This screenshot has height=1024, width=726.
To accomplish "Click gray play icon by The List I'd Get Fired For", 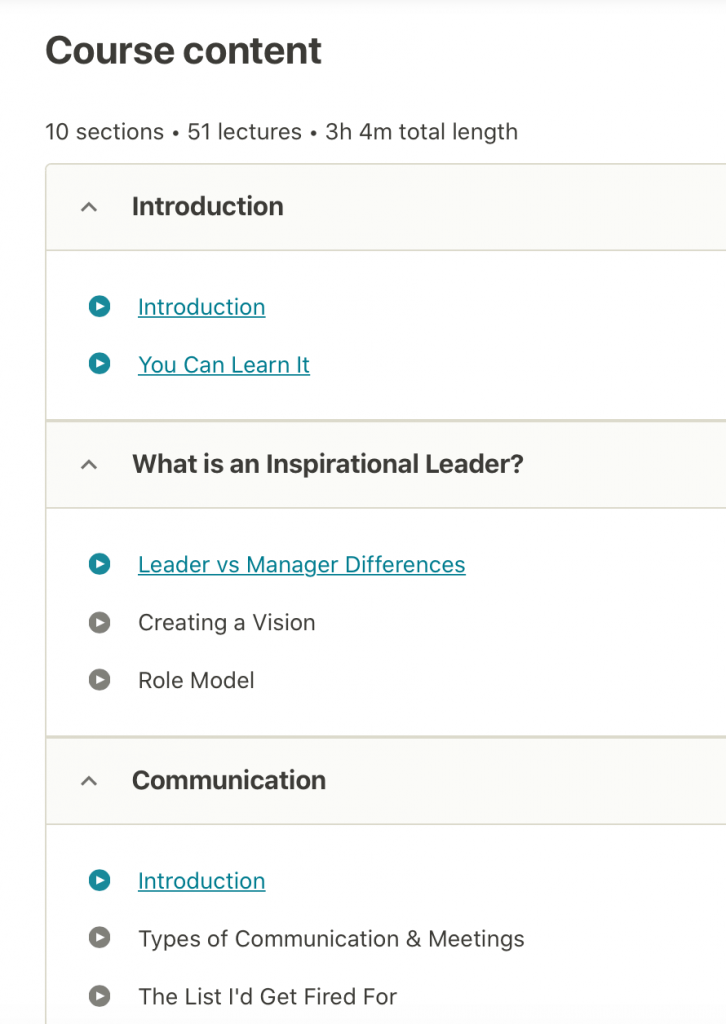I will (x=99, y=996).
